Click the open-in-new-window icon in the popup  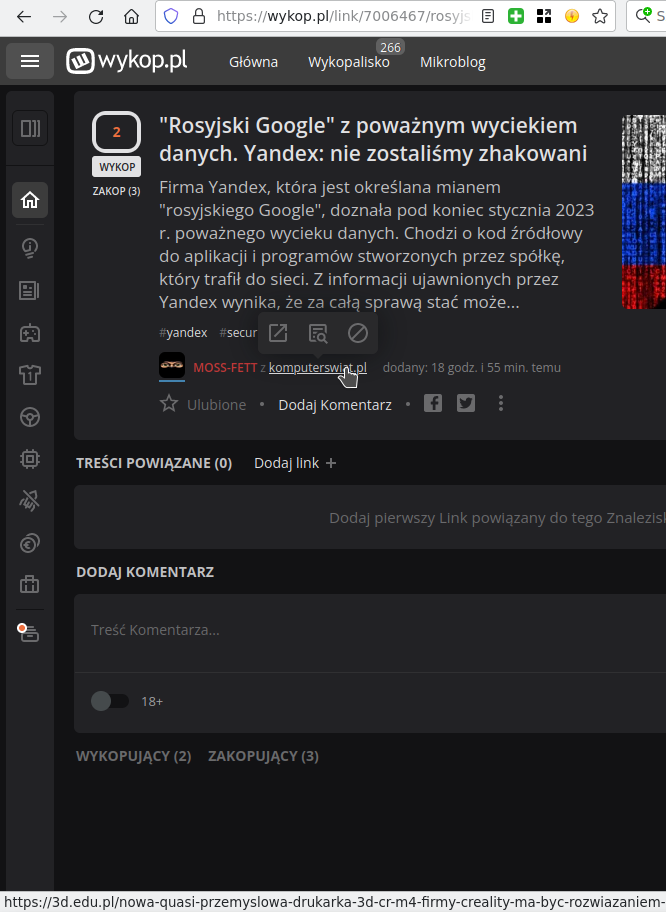(278, 333)
